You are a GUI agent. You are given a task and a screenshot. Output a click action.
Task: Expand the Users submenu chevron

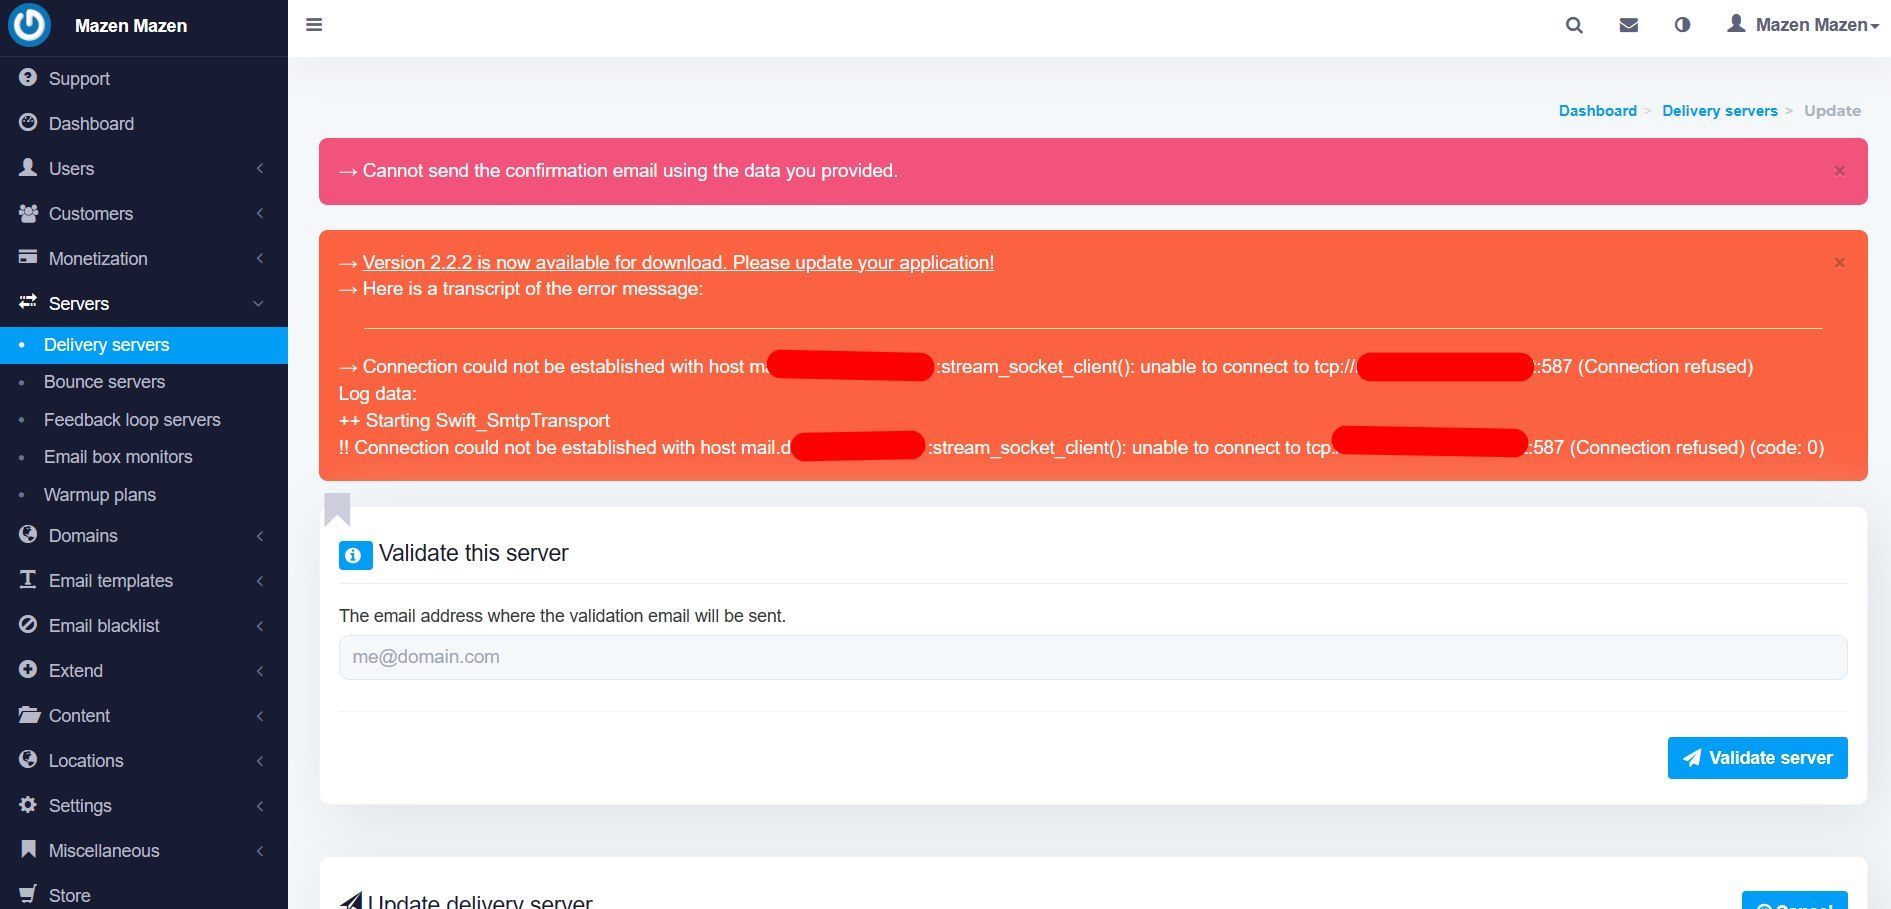(x=260, y=168)
